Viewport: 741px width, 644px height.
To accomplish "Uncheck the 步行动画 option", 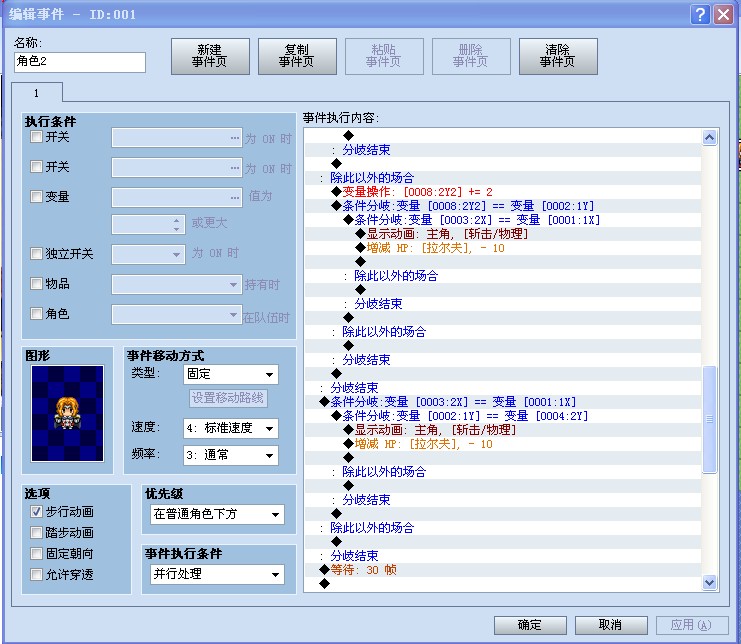I will pos(36,512).
